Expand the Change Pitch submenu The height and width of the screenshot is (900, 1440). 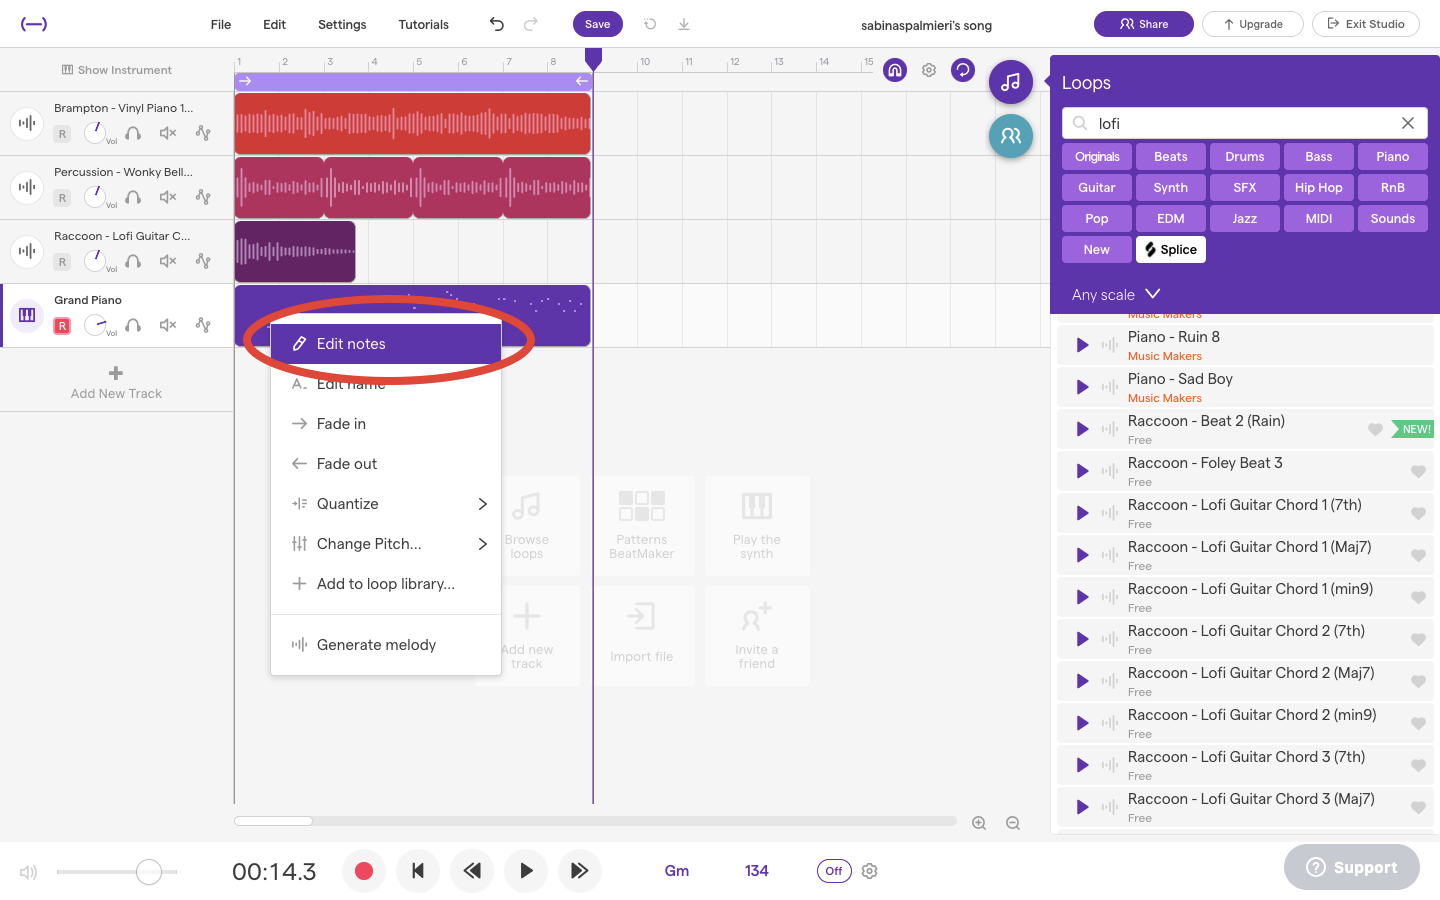tap(386, 544)
